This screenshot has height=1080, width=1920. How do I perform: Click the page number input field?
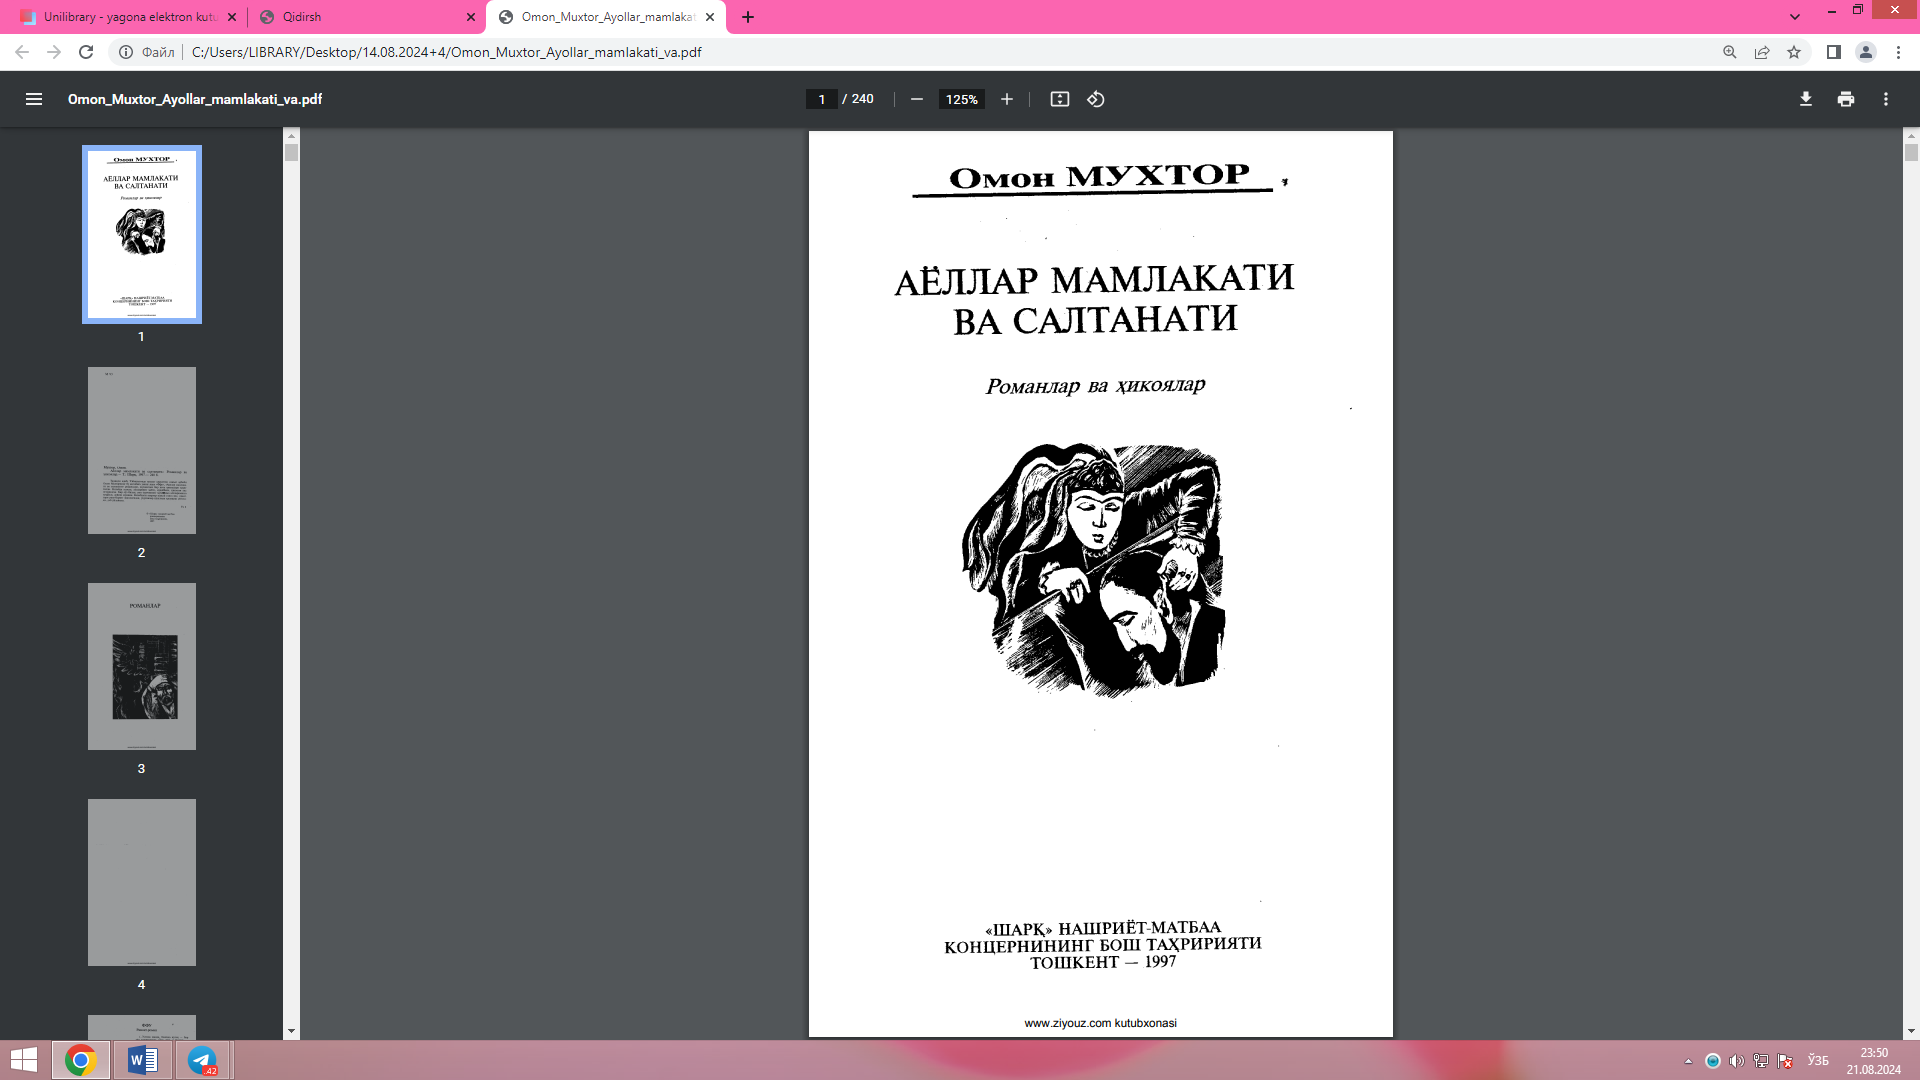coord(821,99)
